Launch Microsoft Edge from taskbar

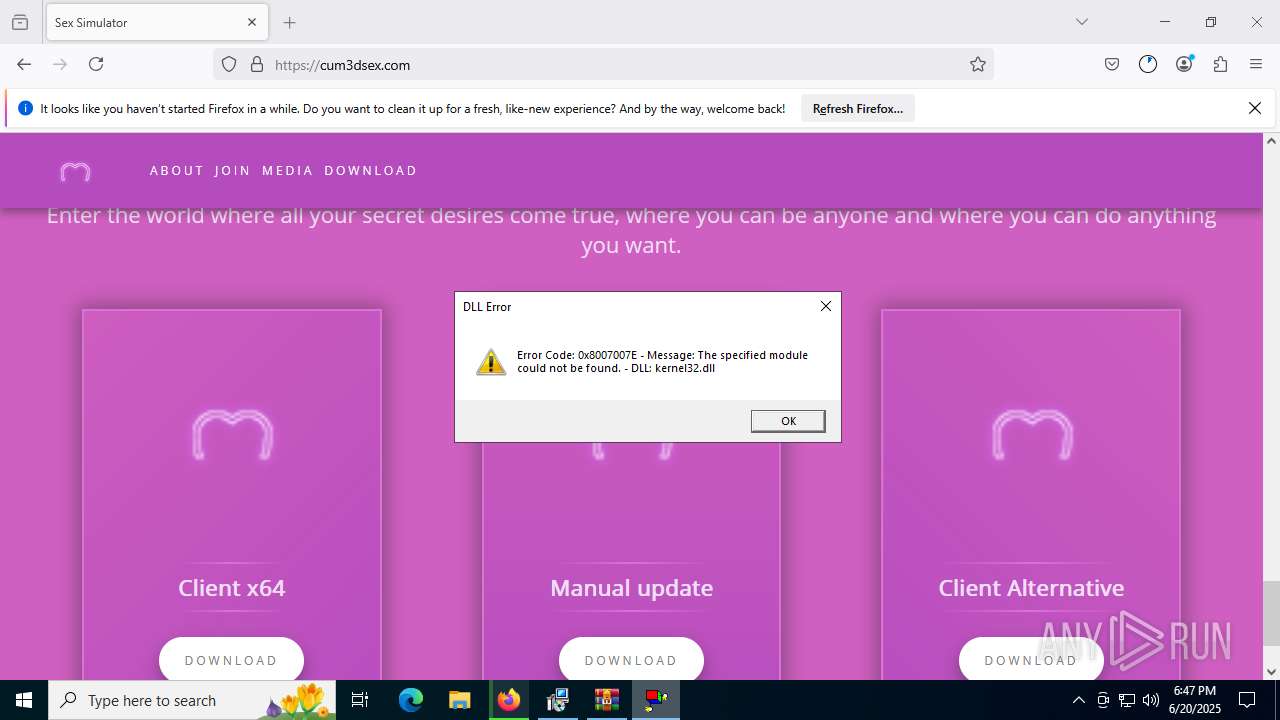[411, 700]
